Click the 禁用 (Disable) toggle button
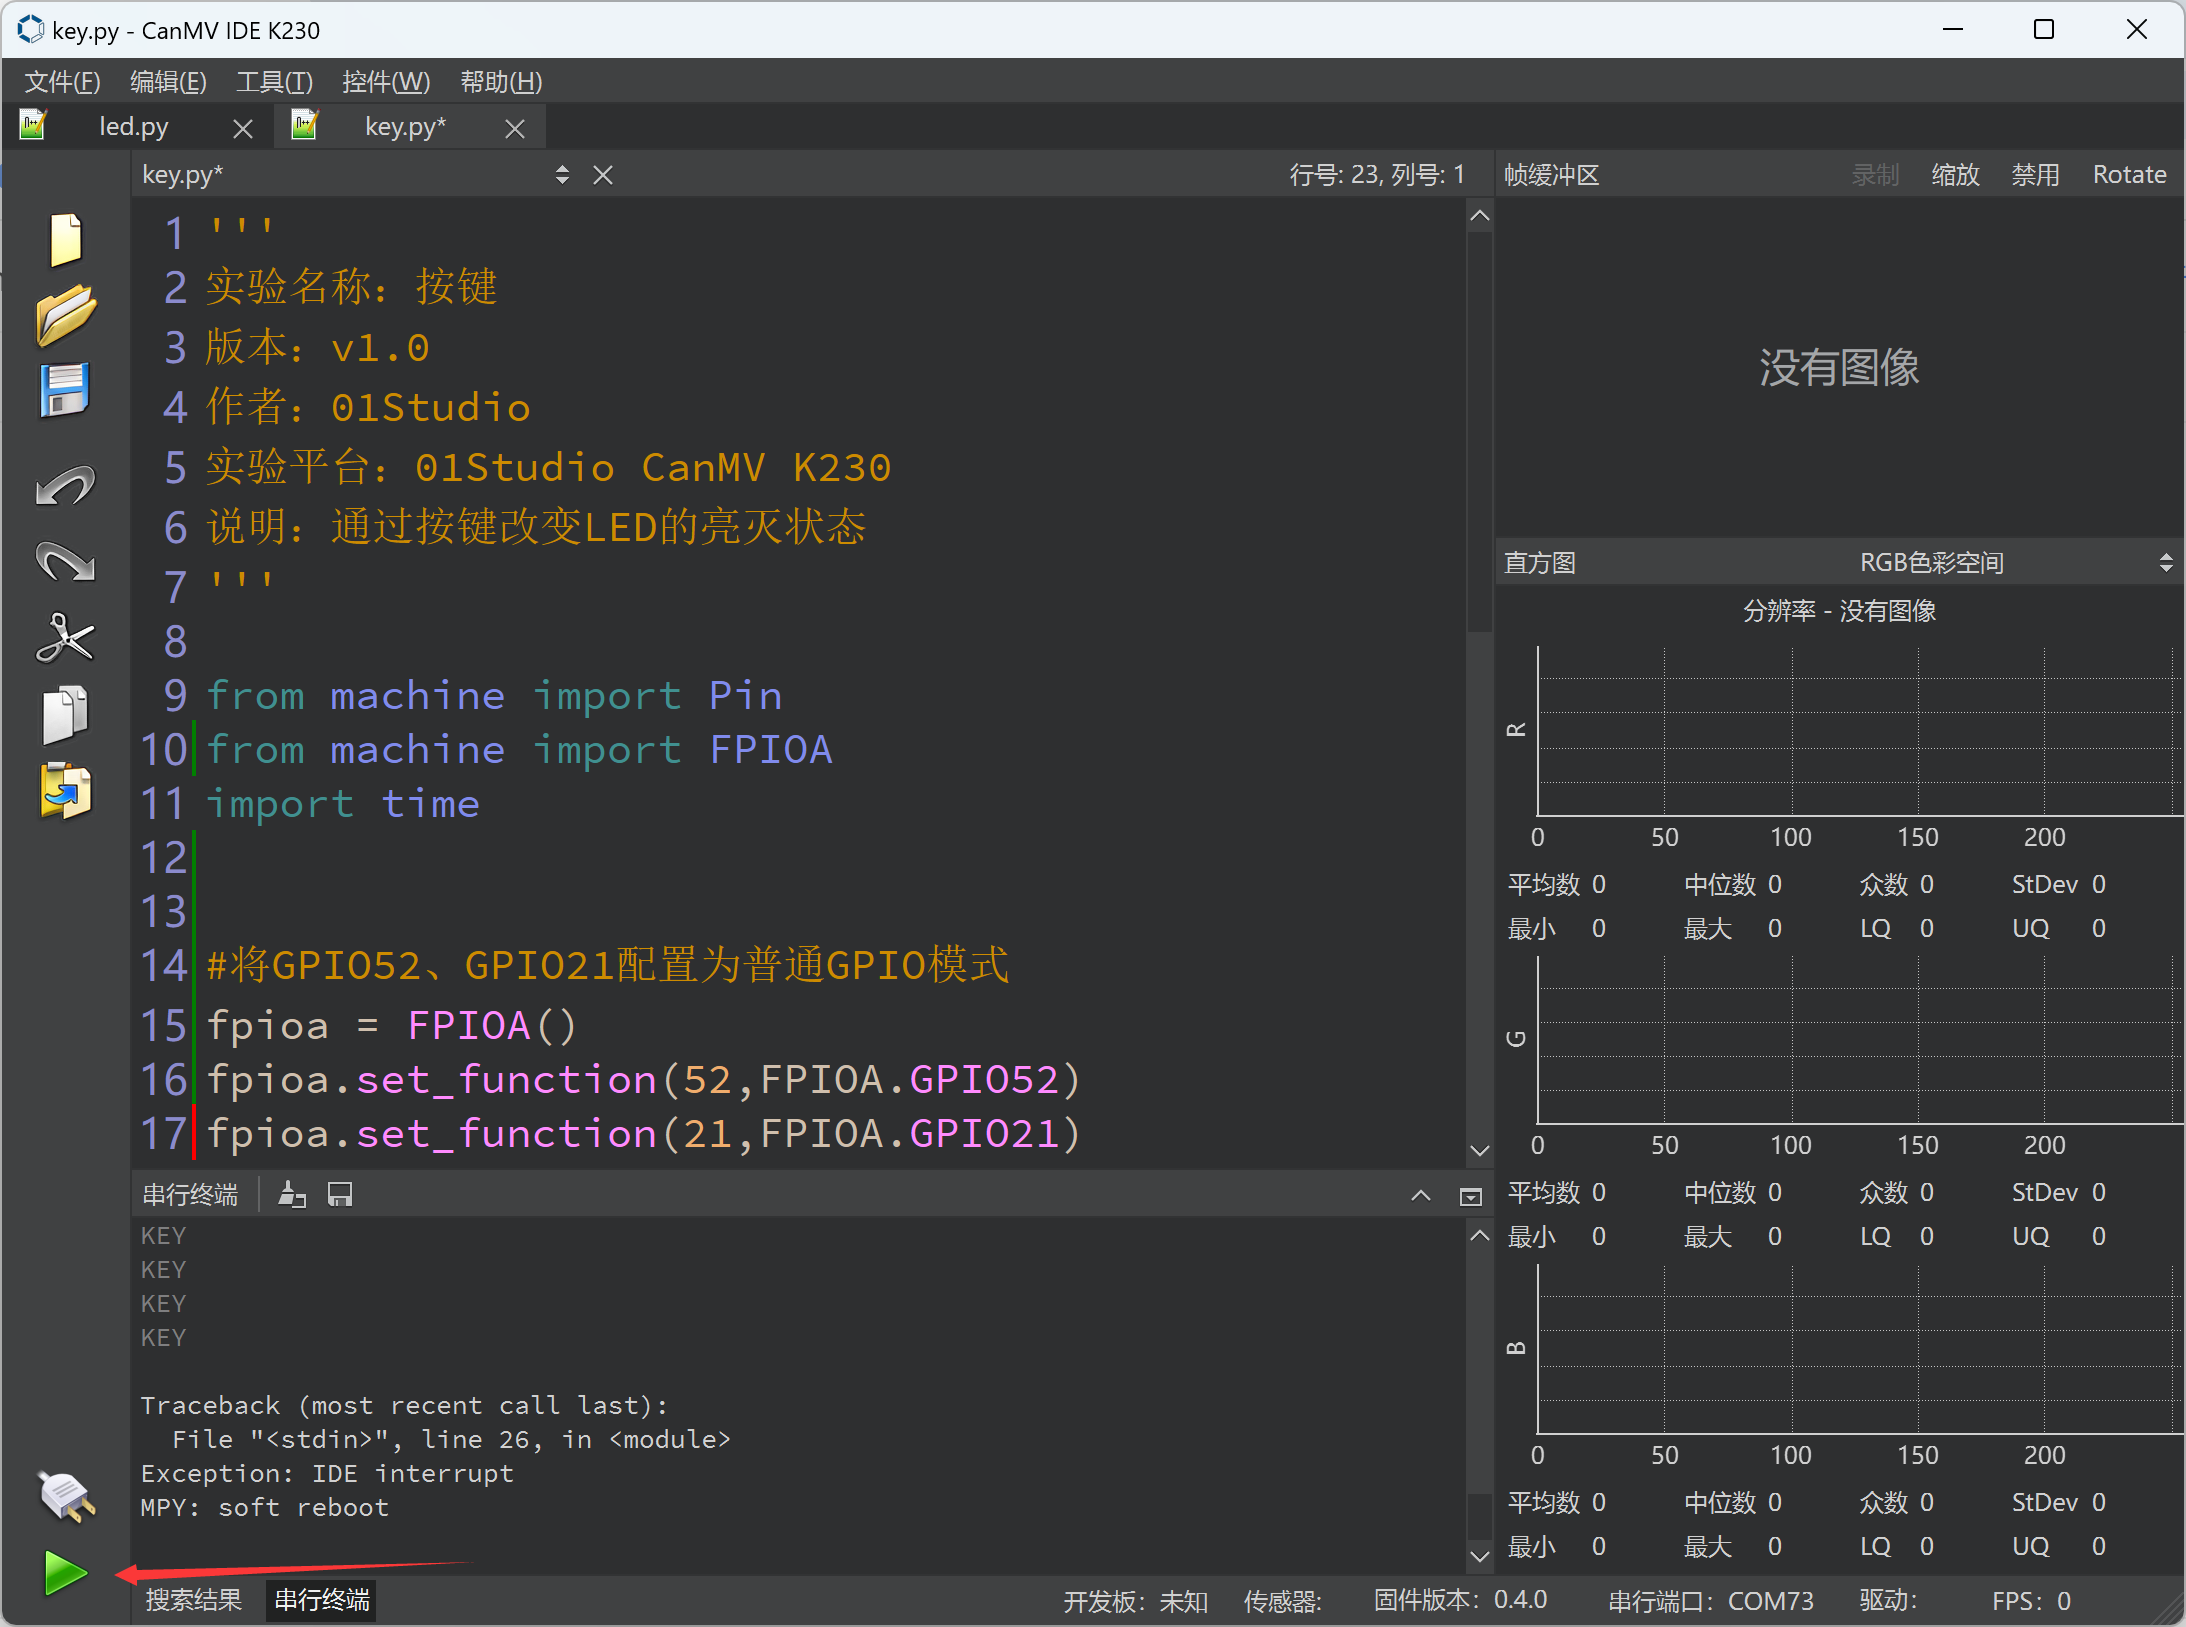 click(2036, 174)
